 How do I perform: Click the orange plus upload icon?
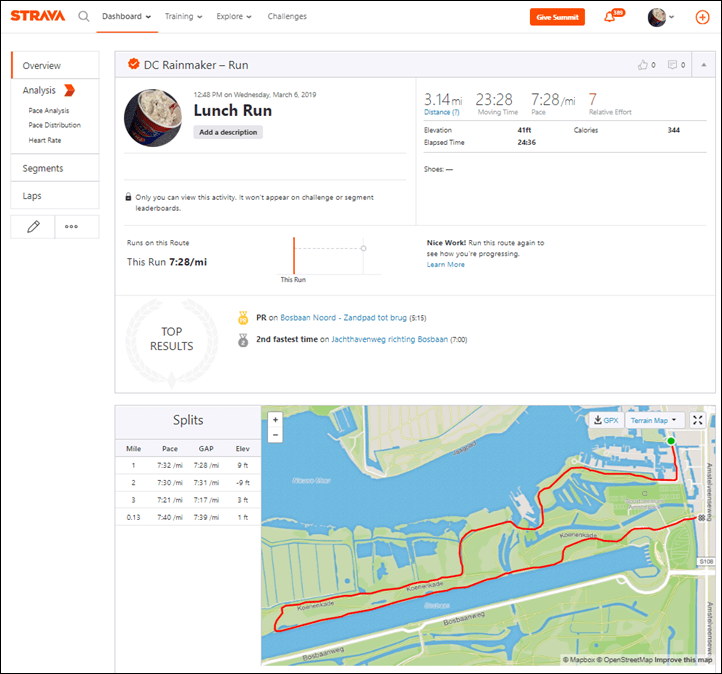pyautogui.click(x=702, y=17)
